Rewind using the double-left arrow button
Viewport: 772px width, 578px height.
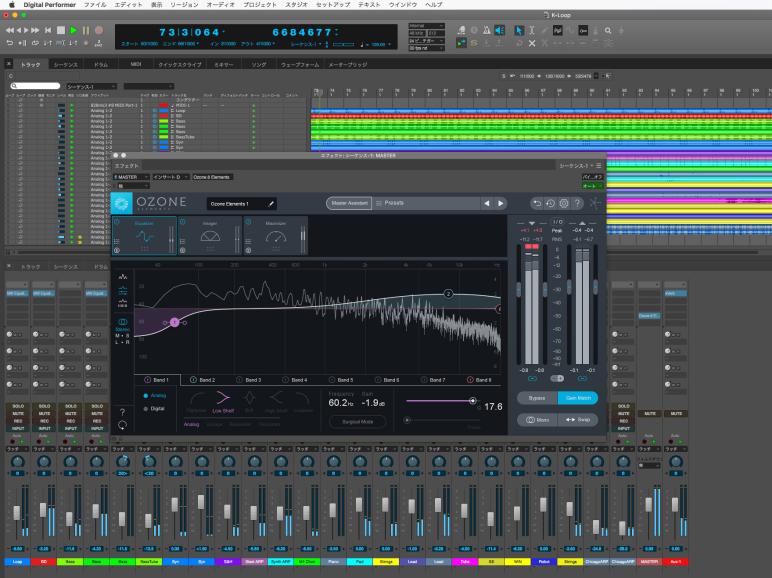(10, 31)
